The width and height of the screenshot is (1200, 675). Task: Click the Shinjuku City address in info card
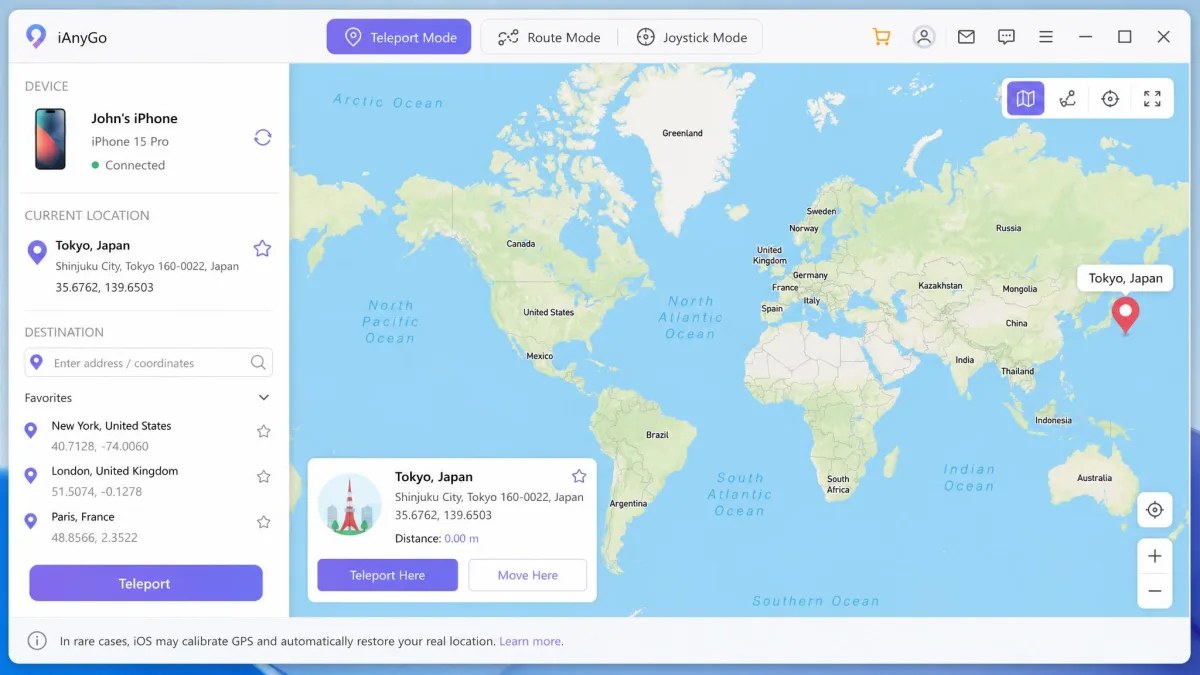coord(489,497)
